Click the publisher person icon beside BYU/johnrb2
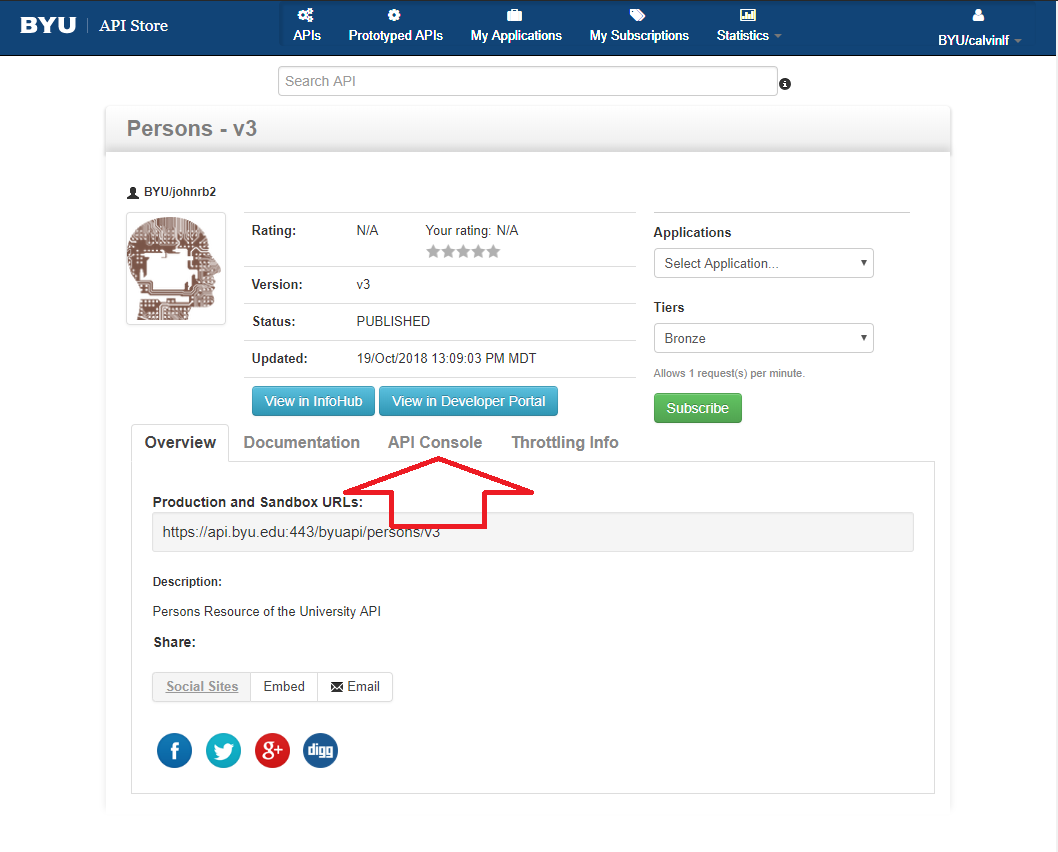 point(133,193)
